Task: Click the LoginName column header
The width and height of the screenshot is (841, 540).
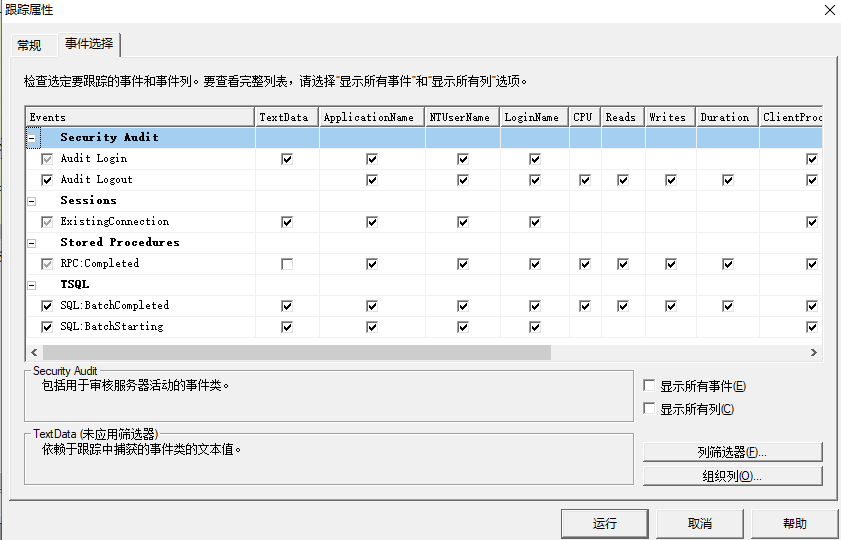Action: [535, 117]
